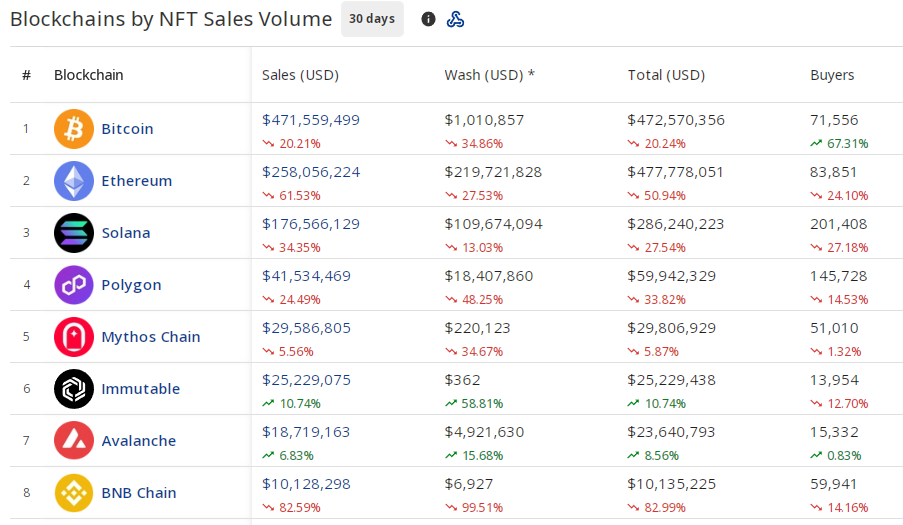Screen dimensions: 903x525
Task: Open the Bitcoin blockchain link
Action: click(x=127, y=129)
